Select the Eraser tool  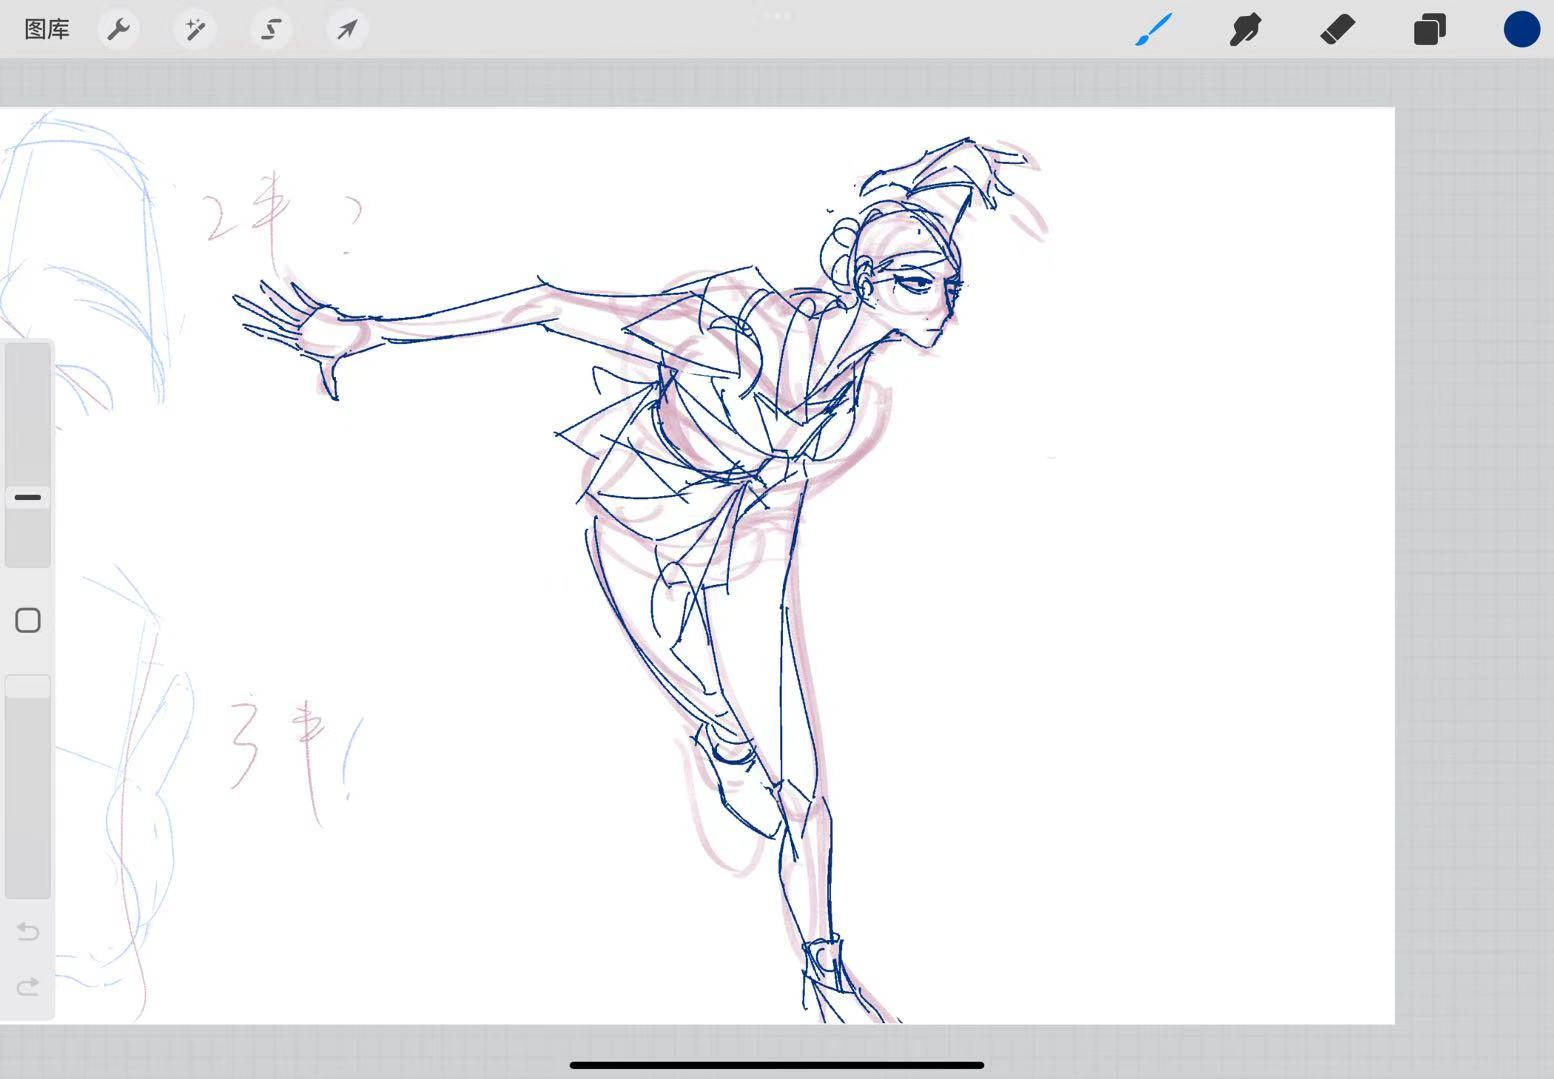[1337, 30]
